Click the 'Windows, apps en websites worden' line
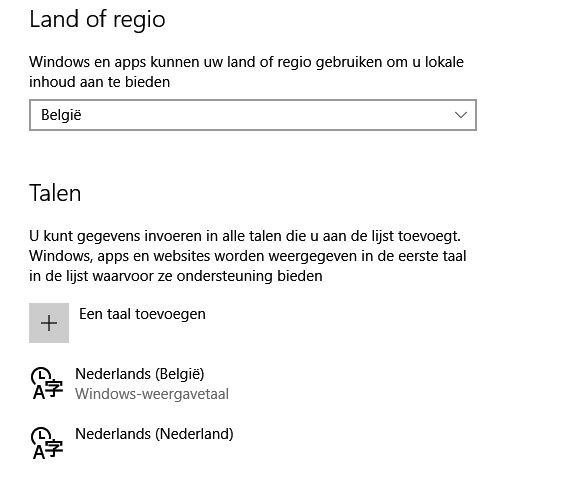Screen dimensions: 563x500 (248, 256)
